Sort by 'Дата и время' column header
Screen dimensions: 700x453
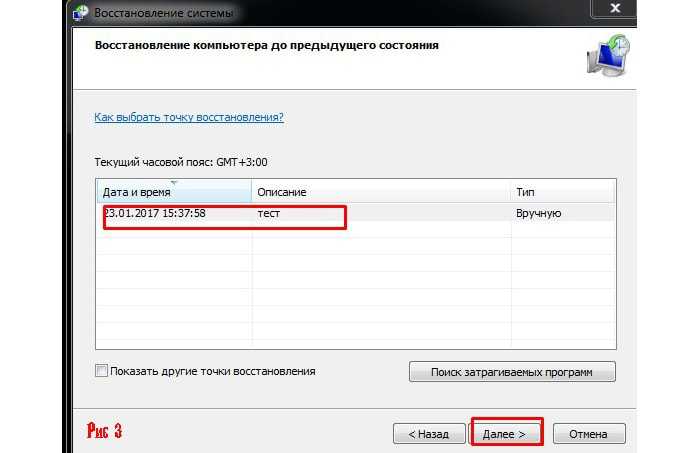[174, 192]
